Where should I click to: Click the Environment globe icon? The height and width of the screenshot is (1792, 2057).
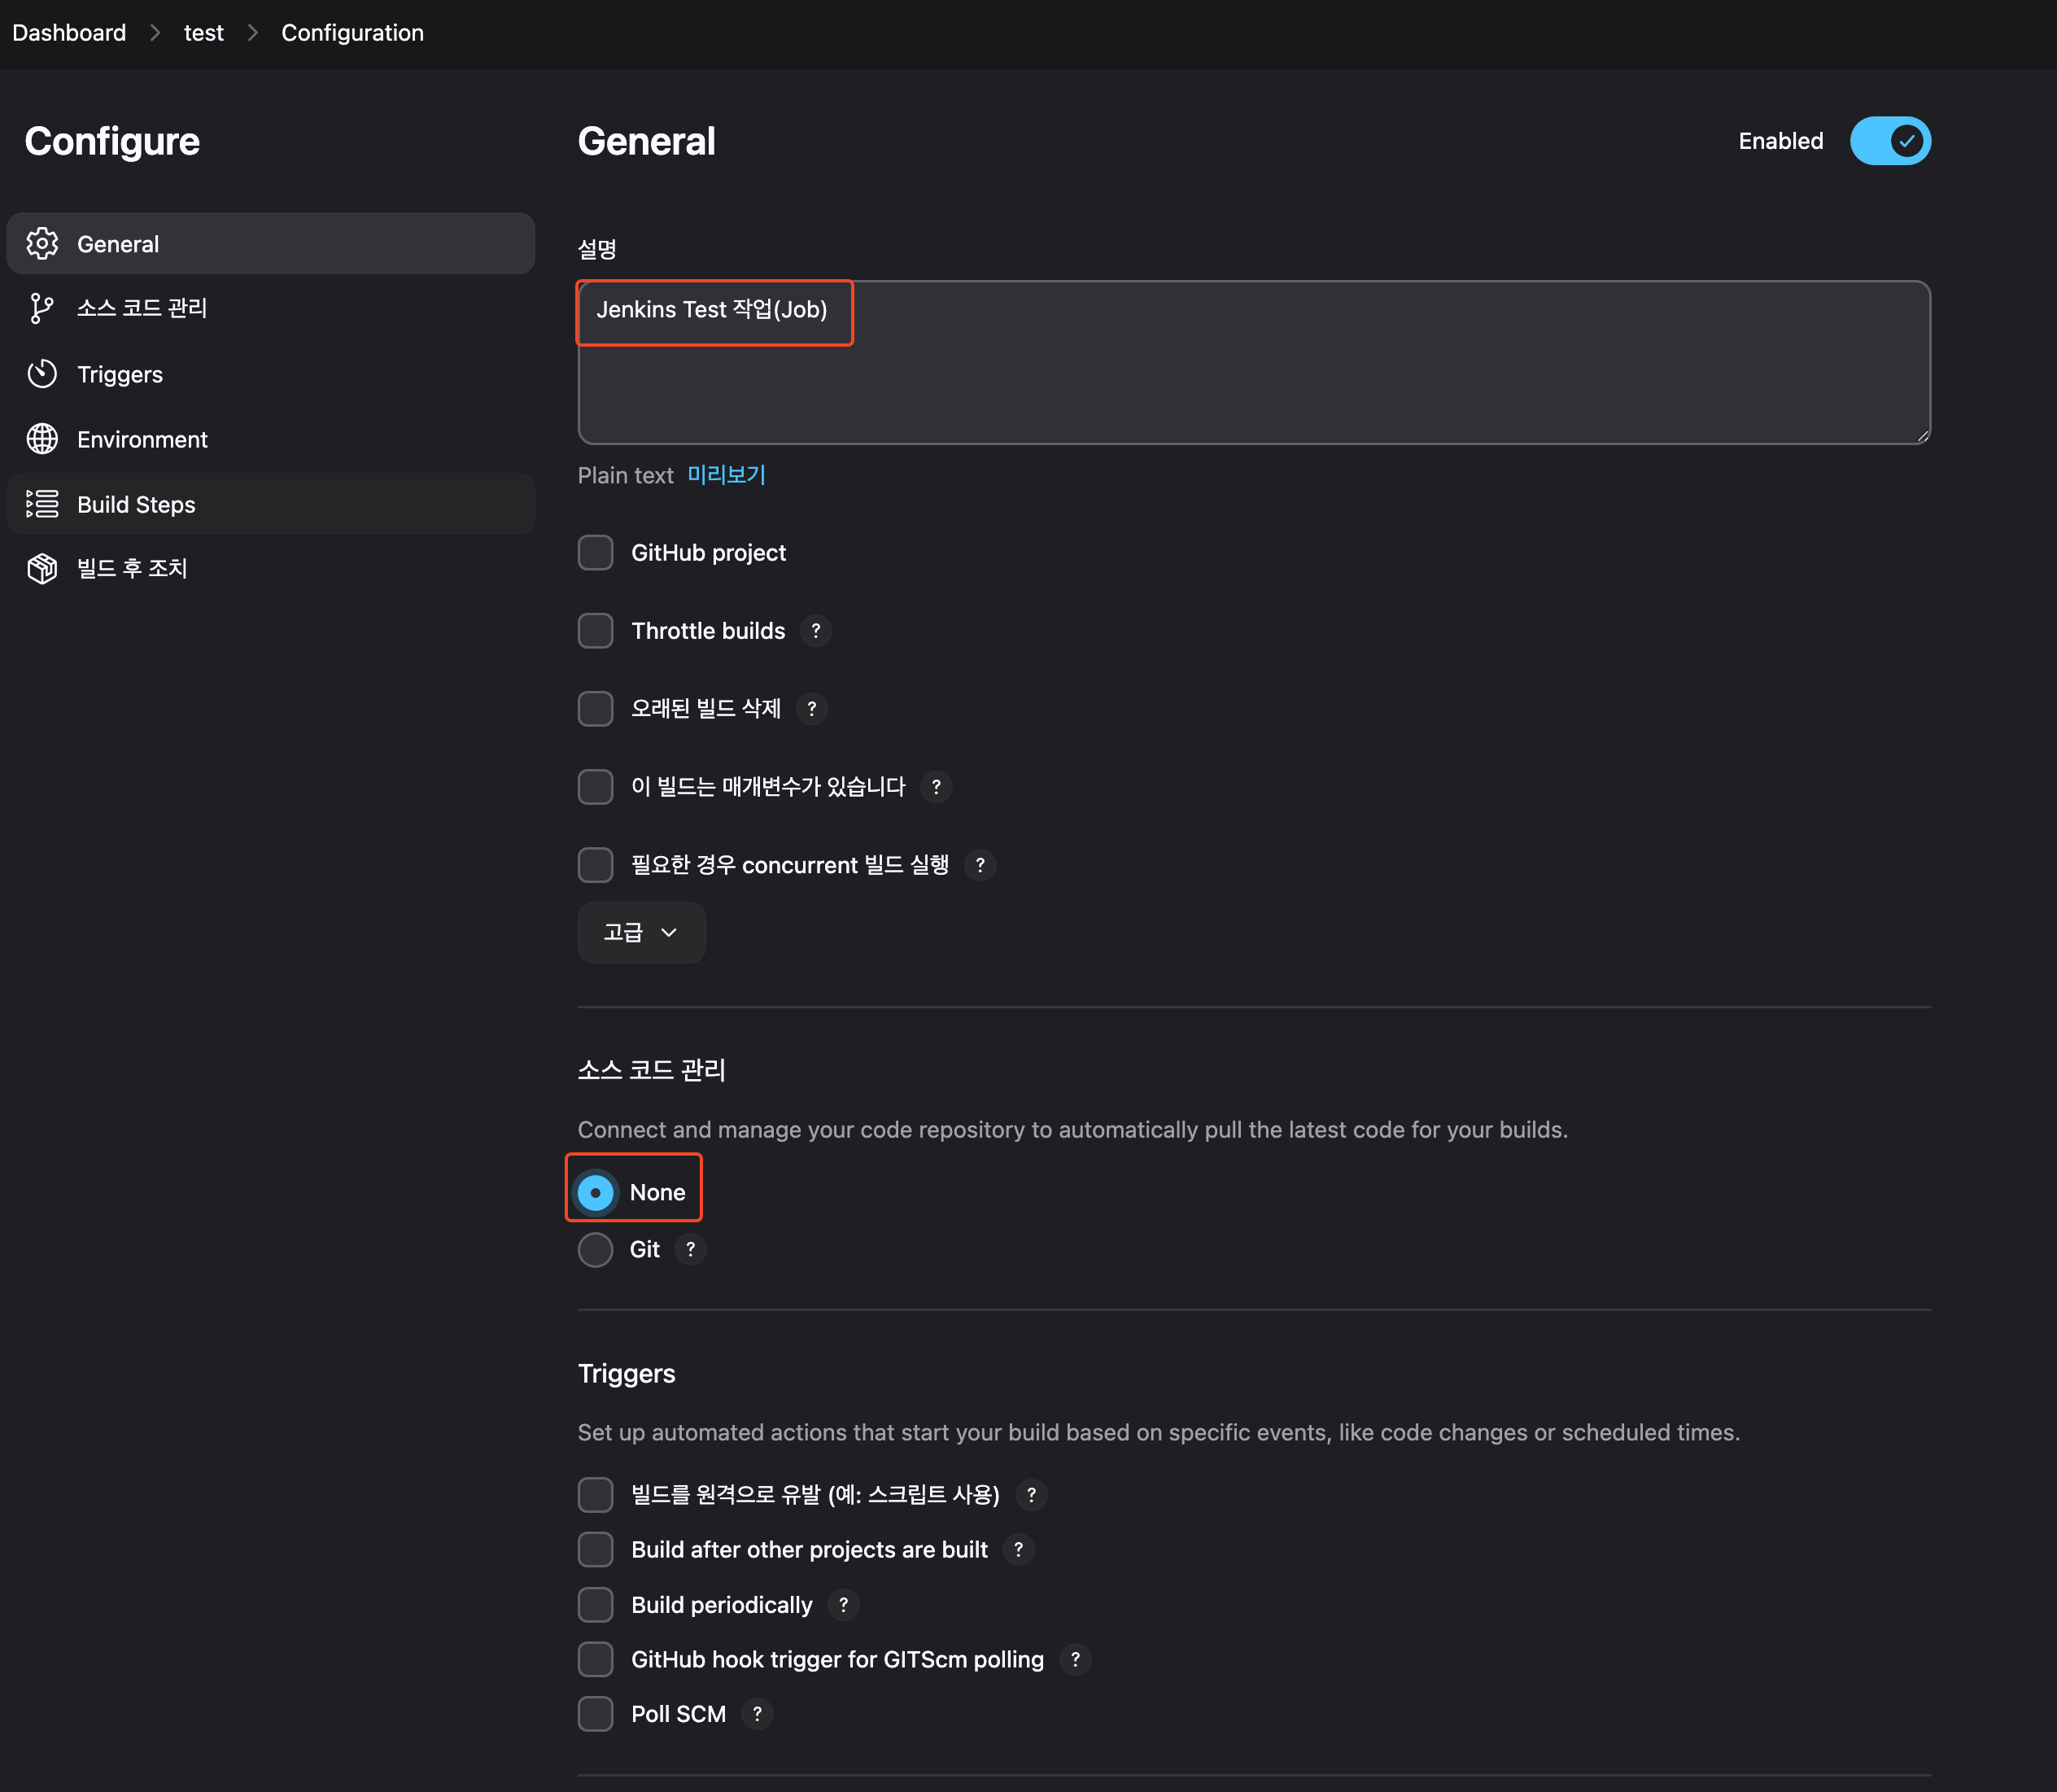tap(42, 439)
